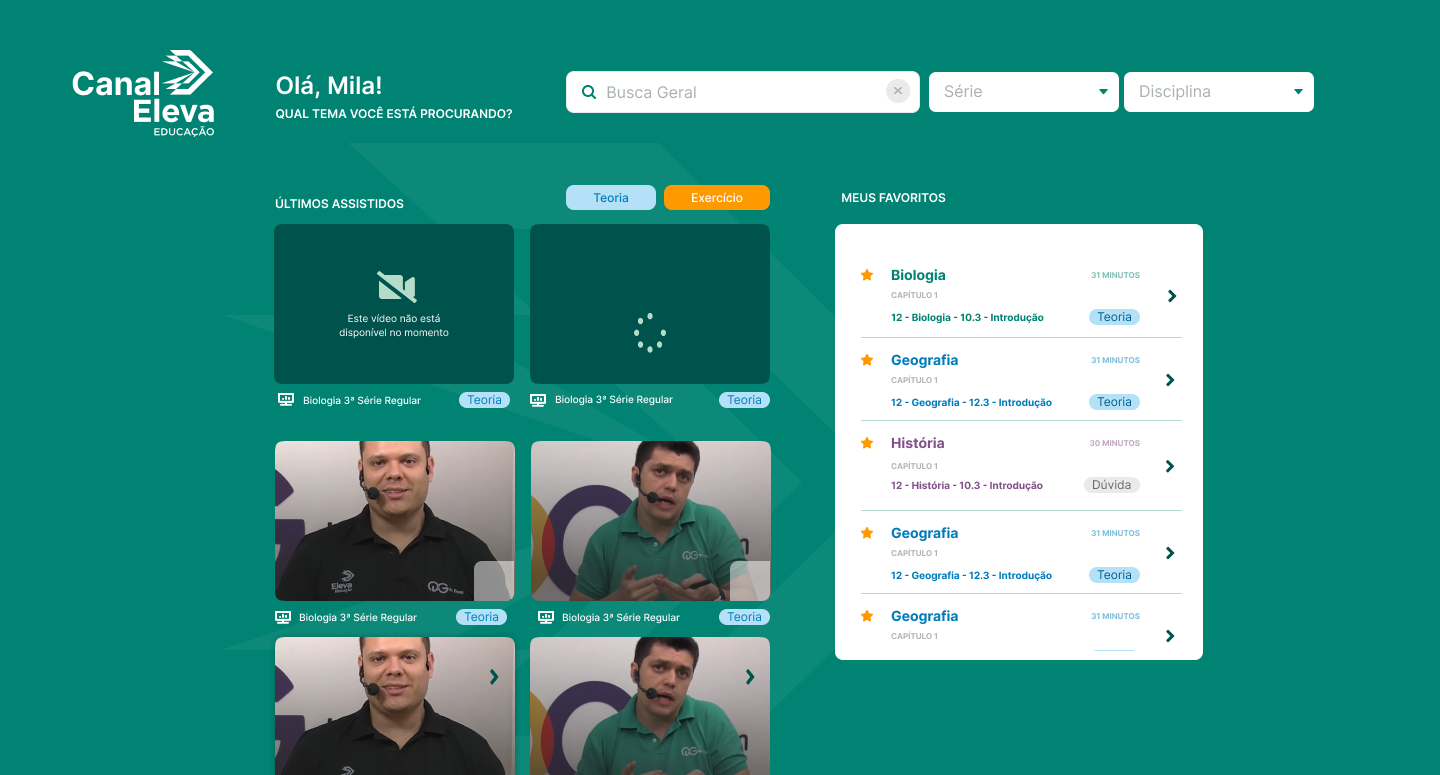Expand the Biologia favorite with its chevron
The image size is (1440, 775).
[1172, 296]
